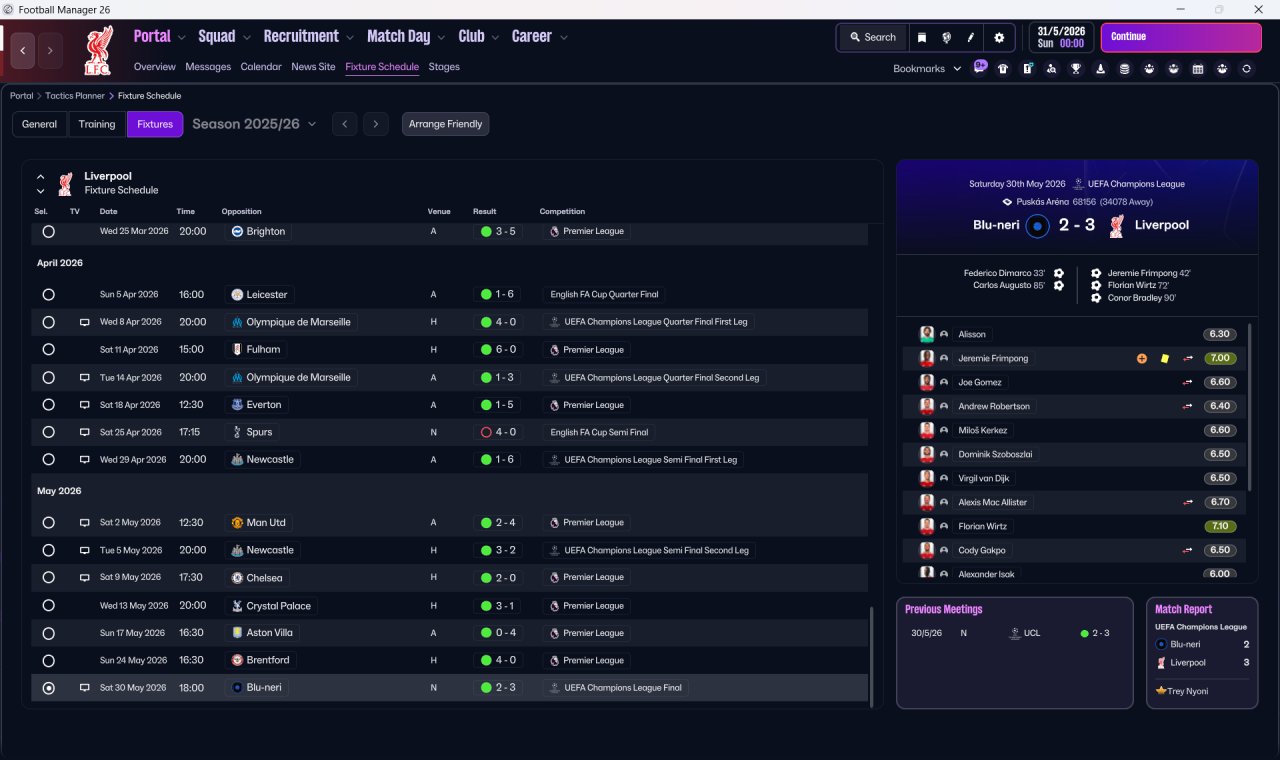Click the Chelsea club badge icon

click(x=237, y=578)
